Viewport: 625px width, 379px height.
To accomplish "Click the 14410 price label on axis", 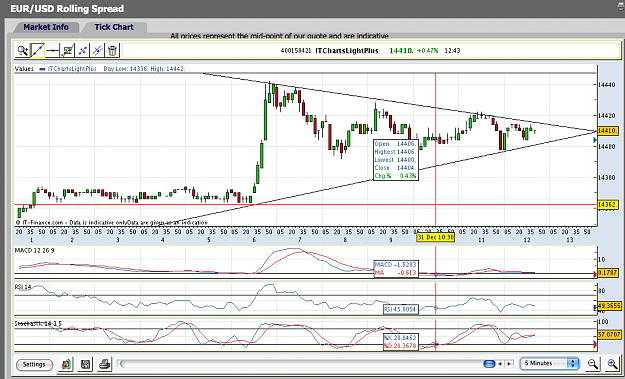I will pyautogui.click(x=608, y=131).
